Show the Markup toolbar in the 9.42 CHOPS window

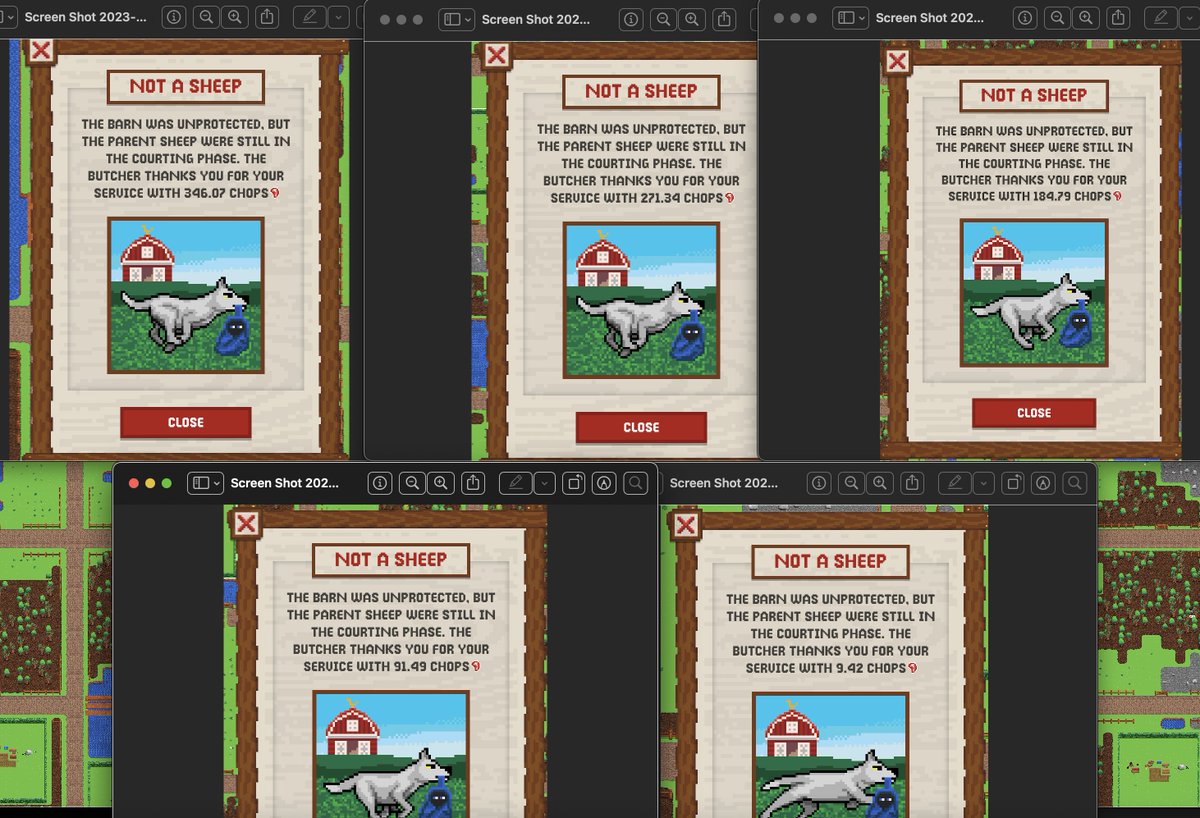tap(1042, 483)
